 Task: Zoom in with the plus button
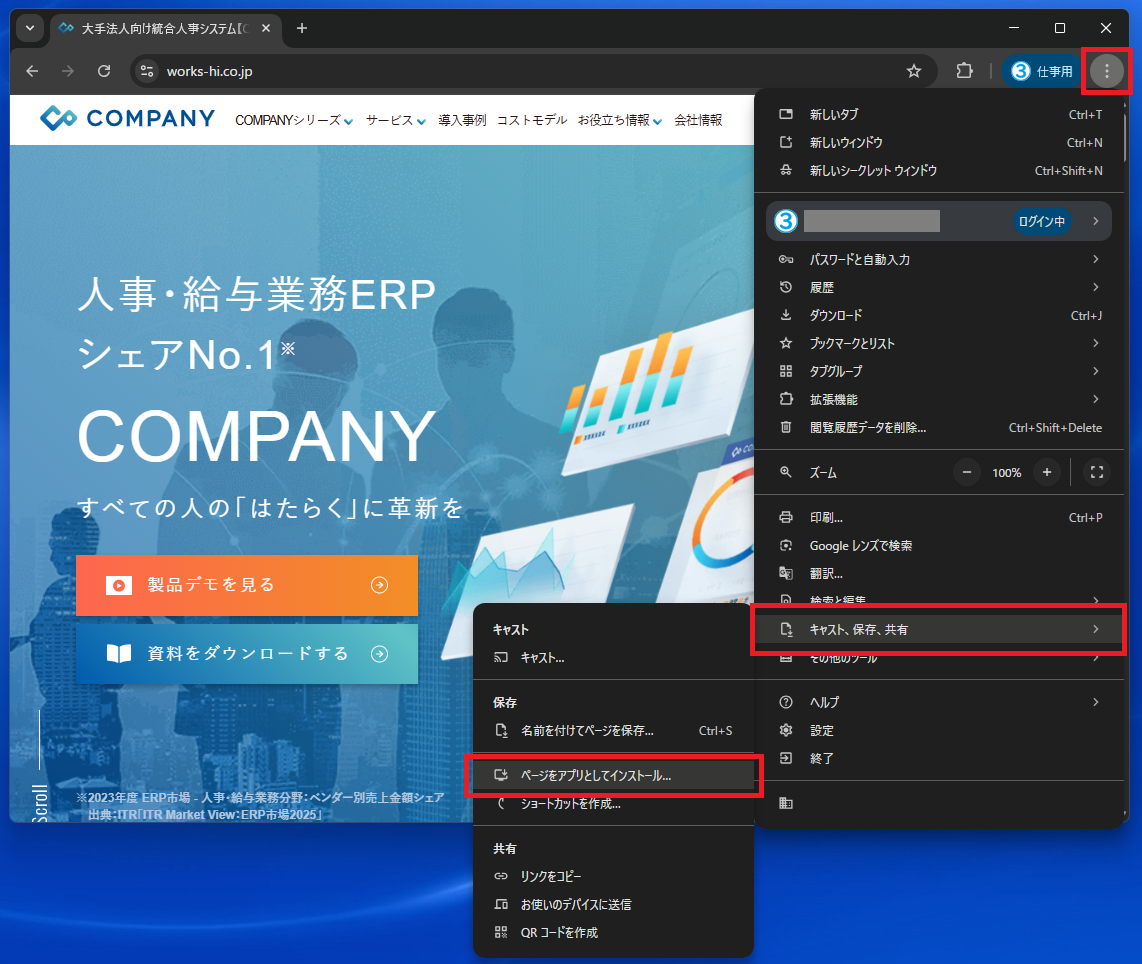click(1046, 472)
